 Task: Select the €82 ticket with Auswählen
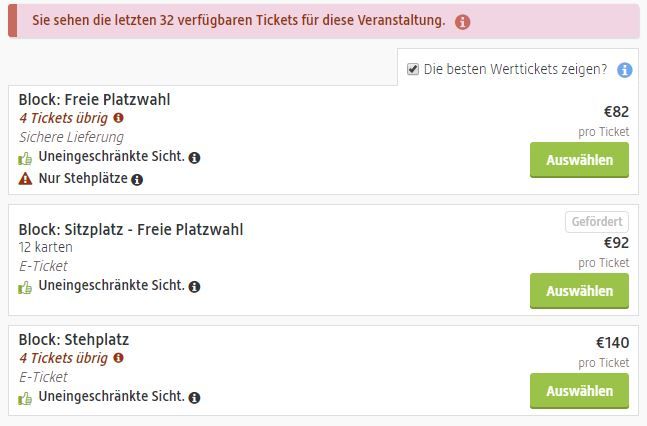click(x=579, y=160)
